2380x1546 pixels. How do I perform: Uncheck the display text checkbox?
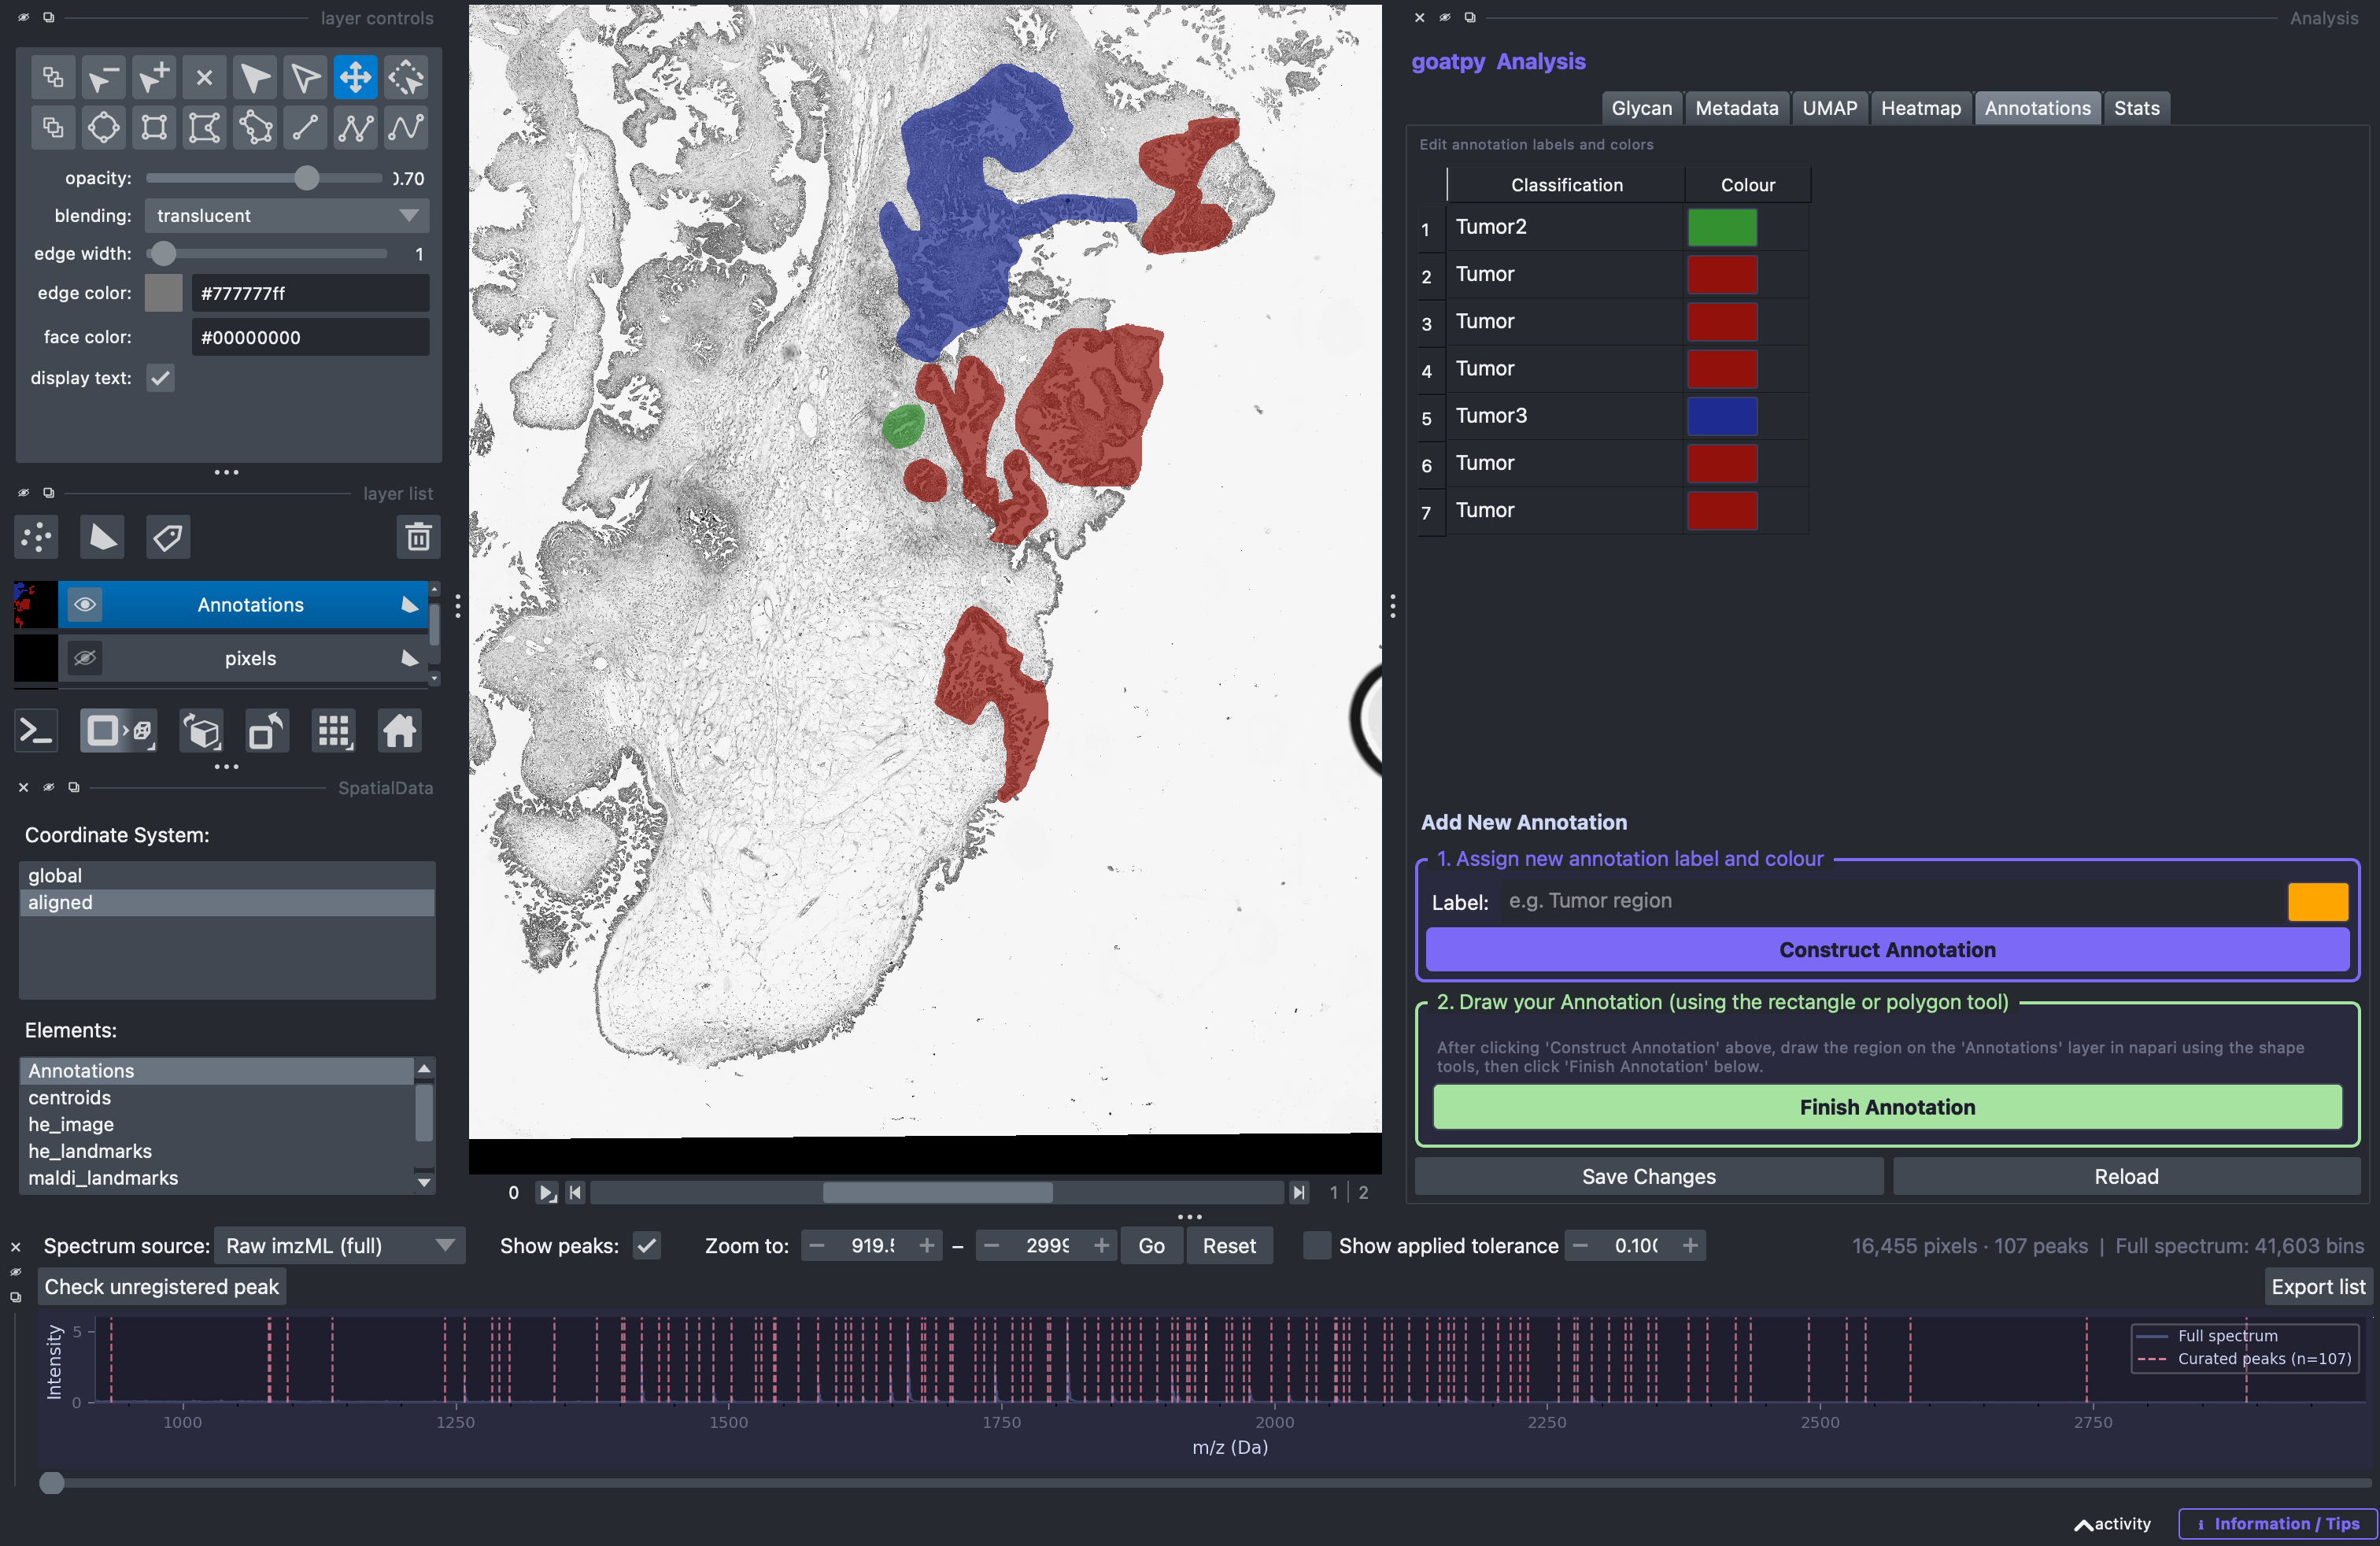click(160, 378)
